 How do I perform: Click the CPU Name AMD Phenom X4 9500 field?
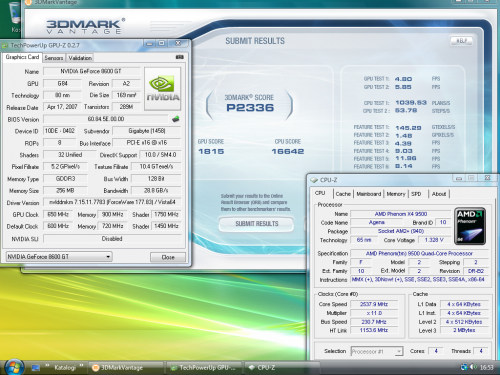pos(401,214)
